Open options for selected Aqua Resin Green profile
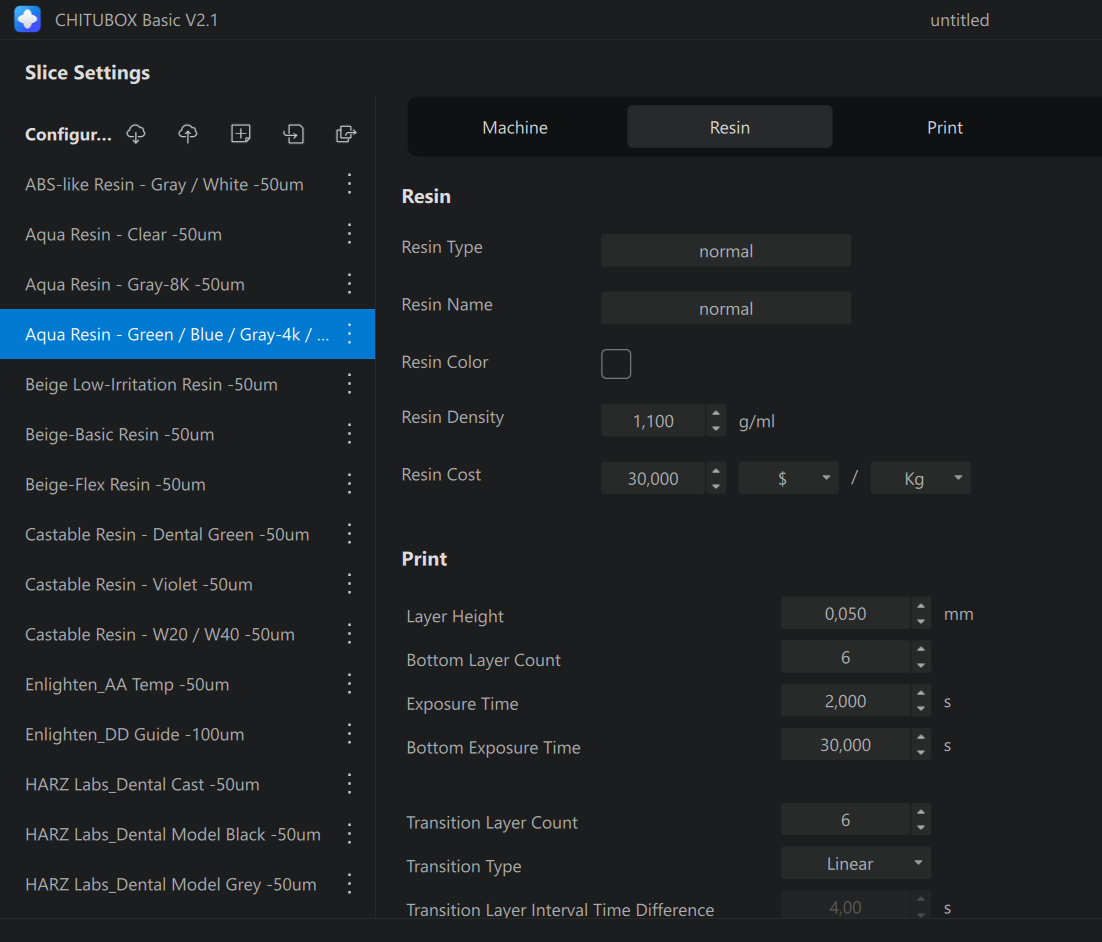The width and height of the screenshot is (1102, 942). click(x=349, y=334)
